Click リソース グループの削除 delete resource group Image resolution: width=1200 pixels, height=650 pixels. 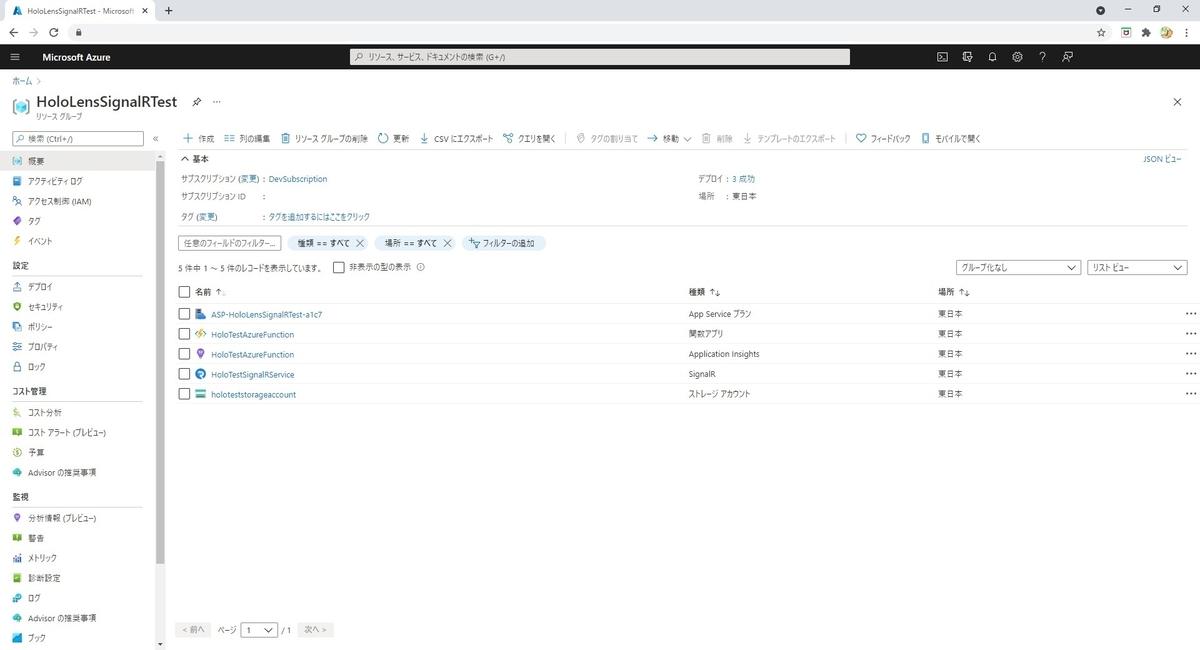pos(324,139)
